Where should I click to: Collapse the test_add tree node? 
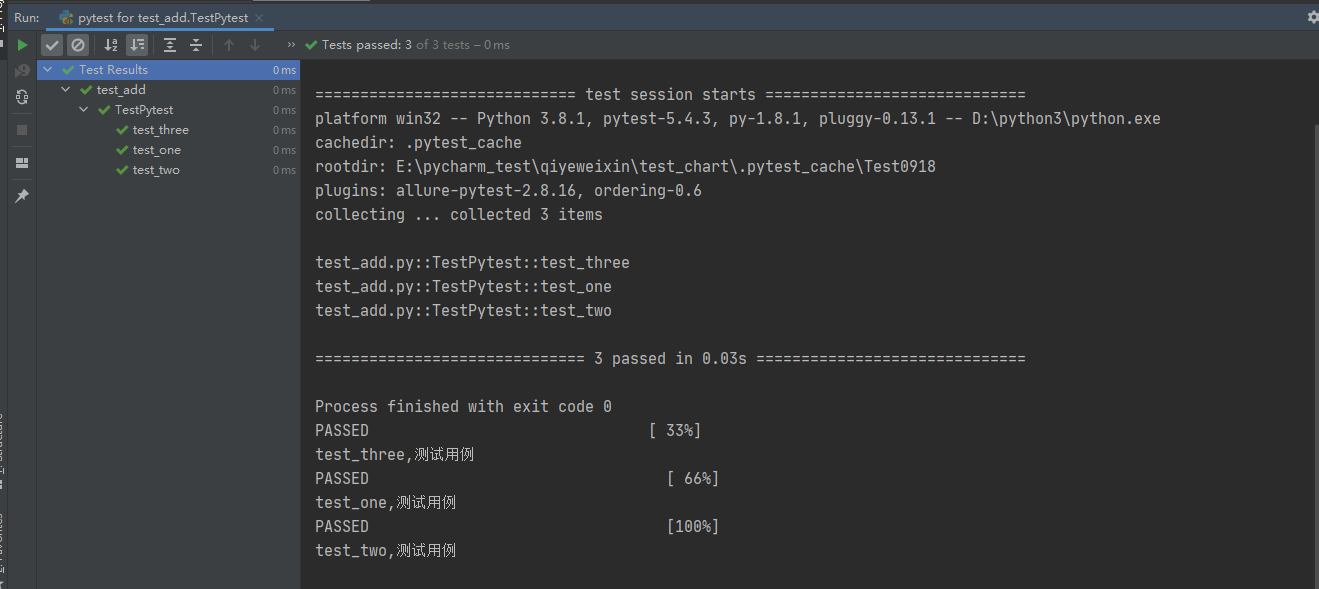66,90
